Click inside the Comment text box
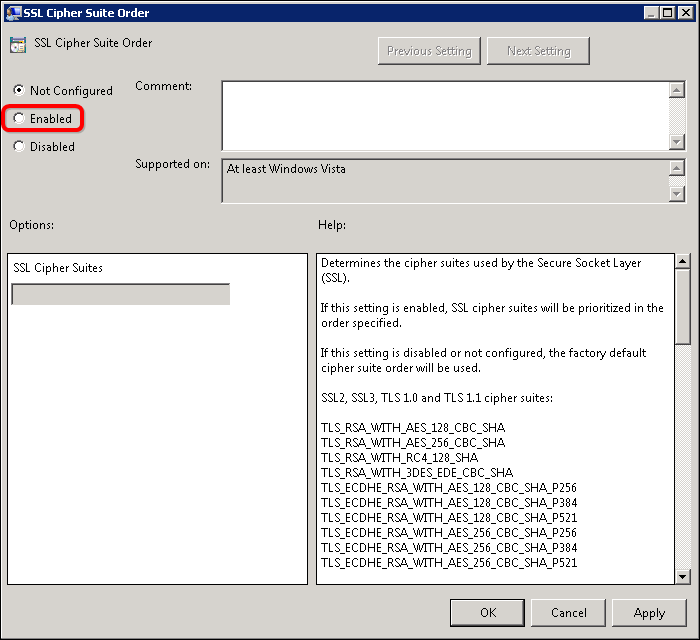Screen dimensions: 700x640 point(444,115)
